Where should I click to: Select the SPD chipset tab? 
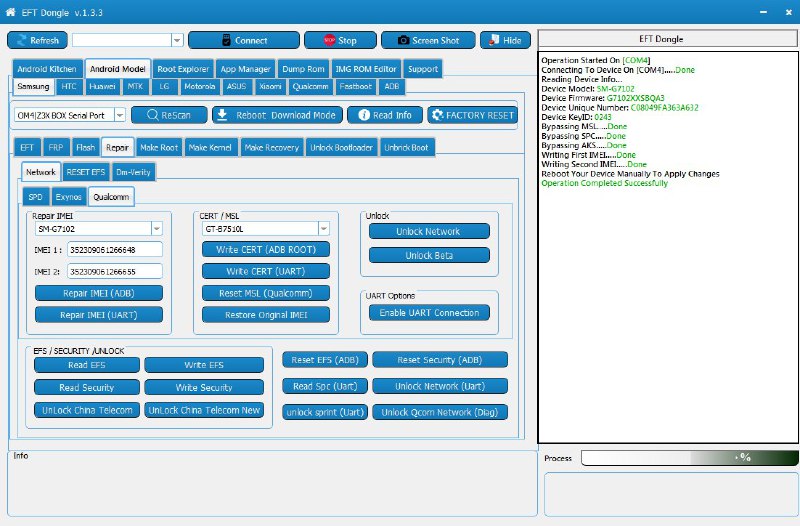click(36, 197)
